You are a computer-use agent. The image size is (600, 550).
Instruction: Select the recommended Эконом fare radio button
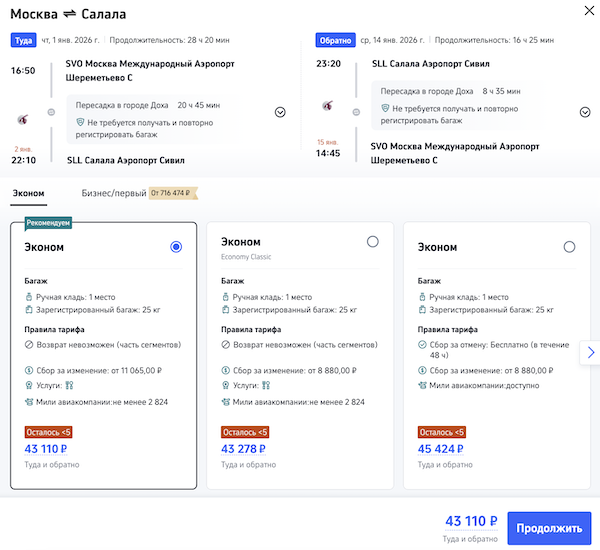point(177,246)
